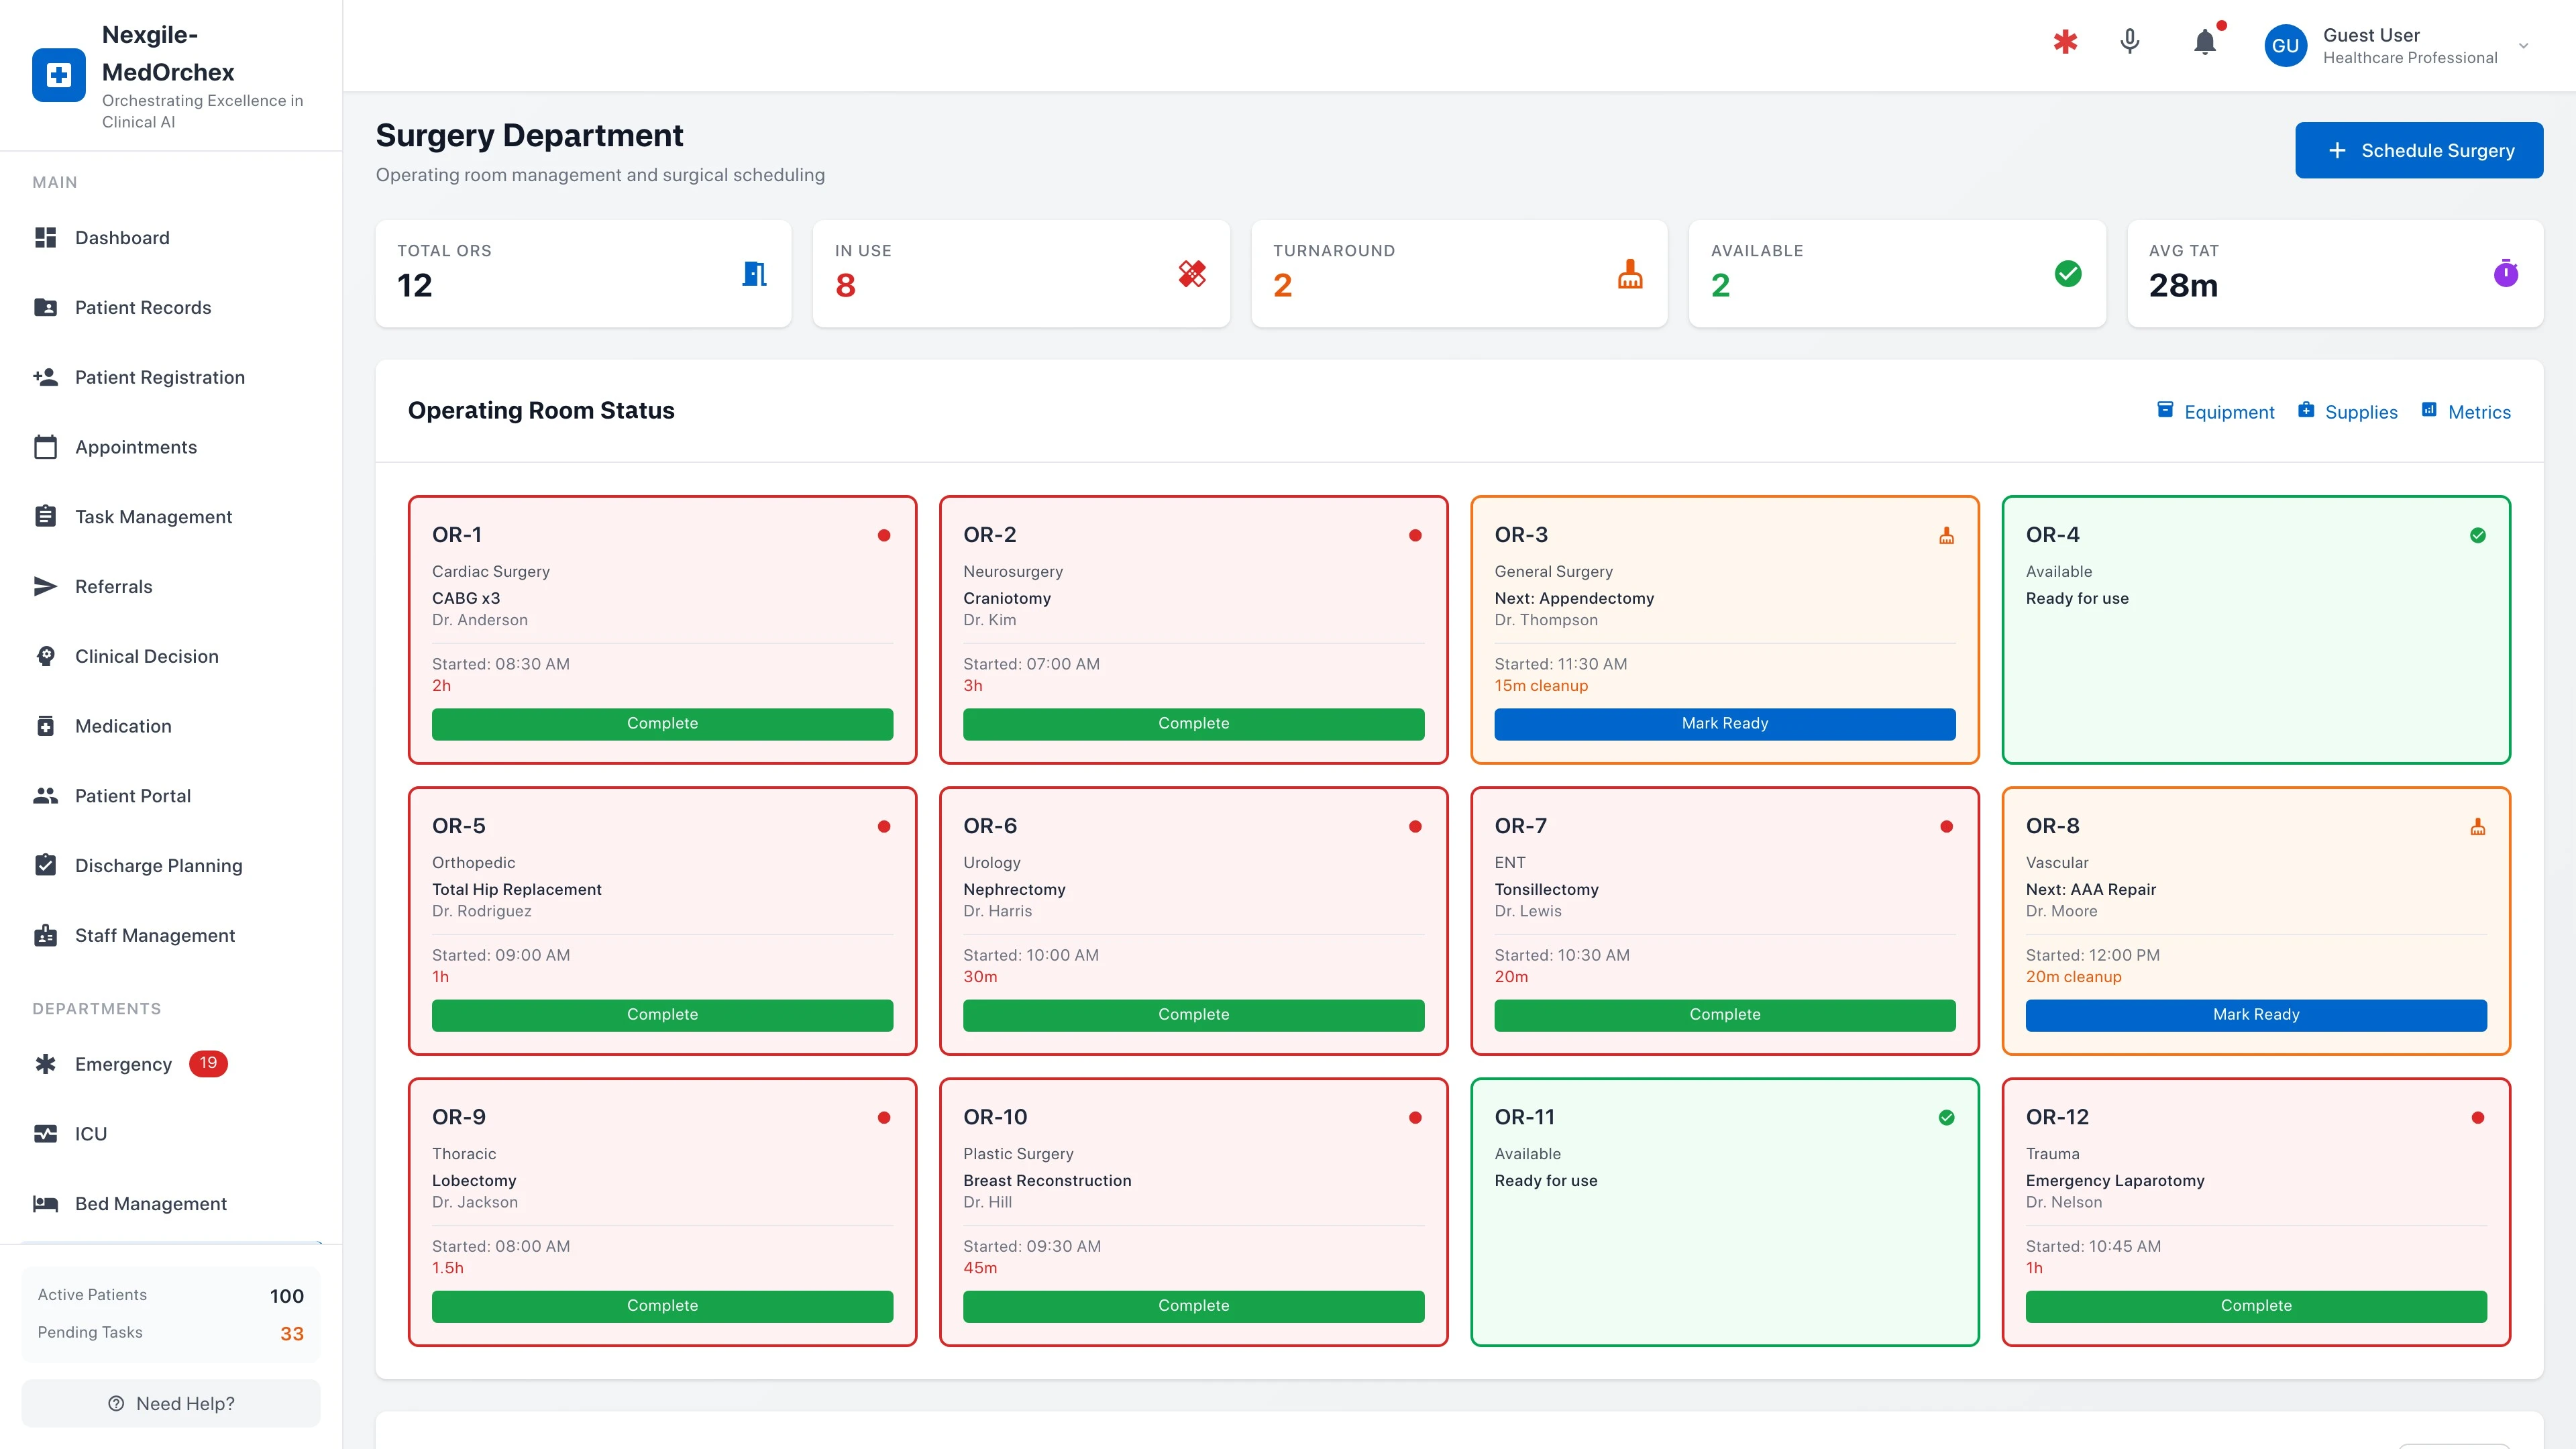Expand the Guest User account dropdown chevron
2576x1449 pixels.
pos(2523,46)
